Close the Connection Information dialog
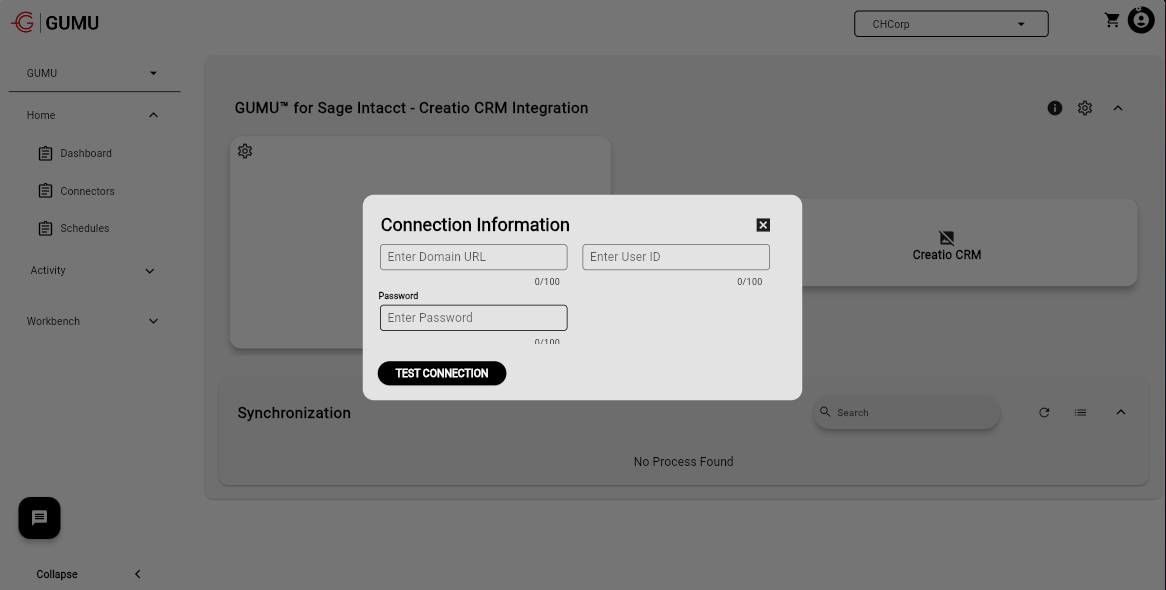This screenshot has width=1166, height=590. (x=763, y=225)
